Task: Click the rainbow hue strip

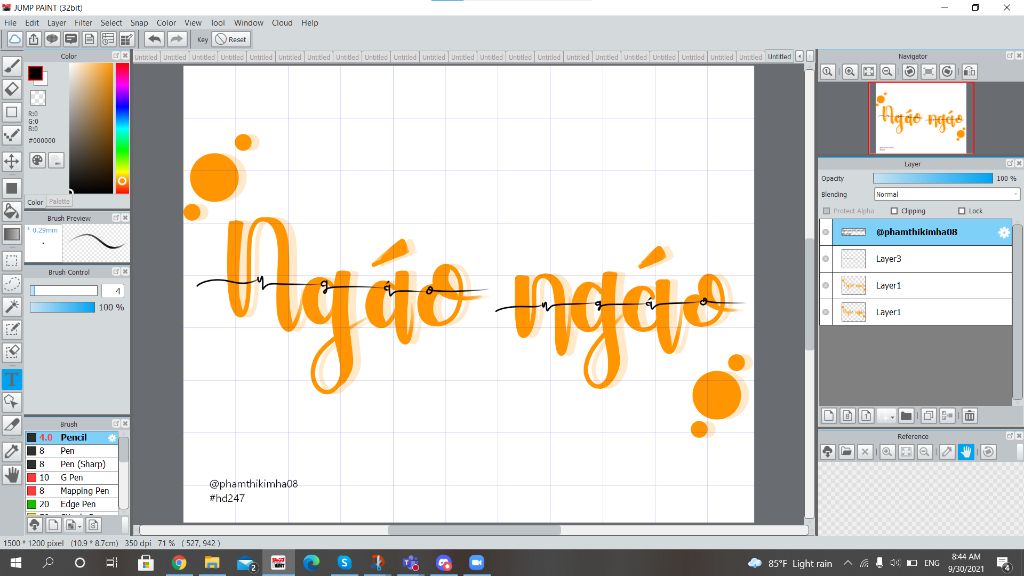Action: tap(122, 128)
